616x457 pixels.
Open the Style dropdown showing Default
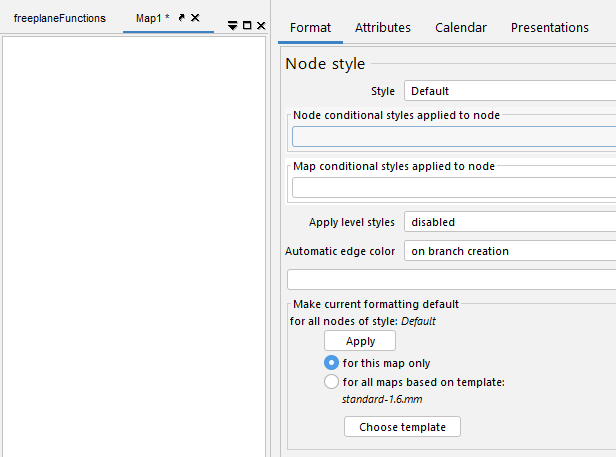tap(510, 91)
